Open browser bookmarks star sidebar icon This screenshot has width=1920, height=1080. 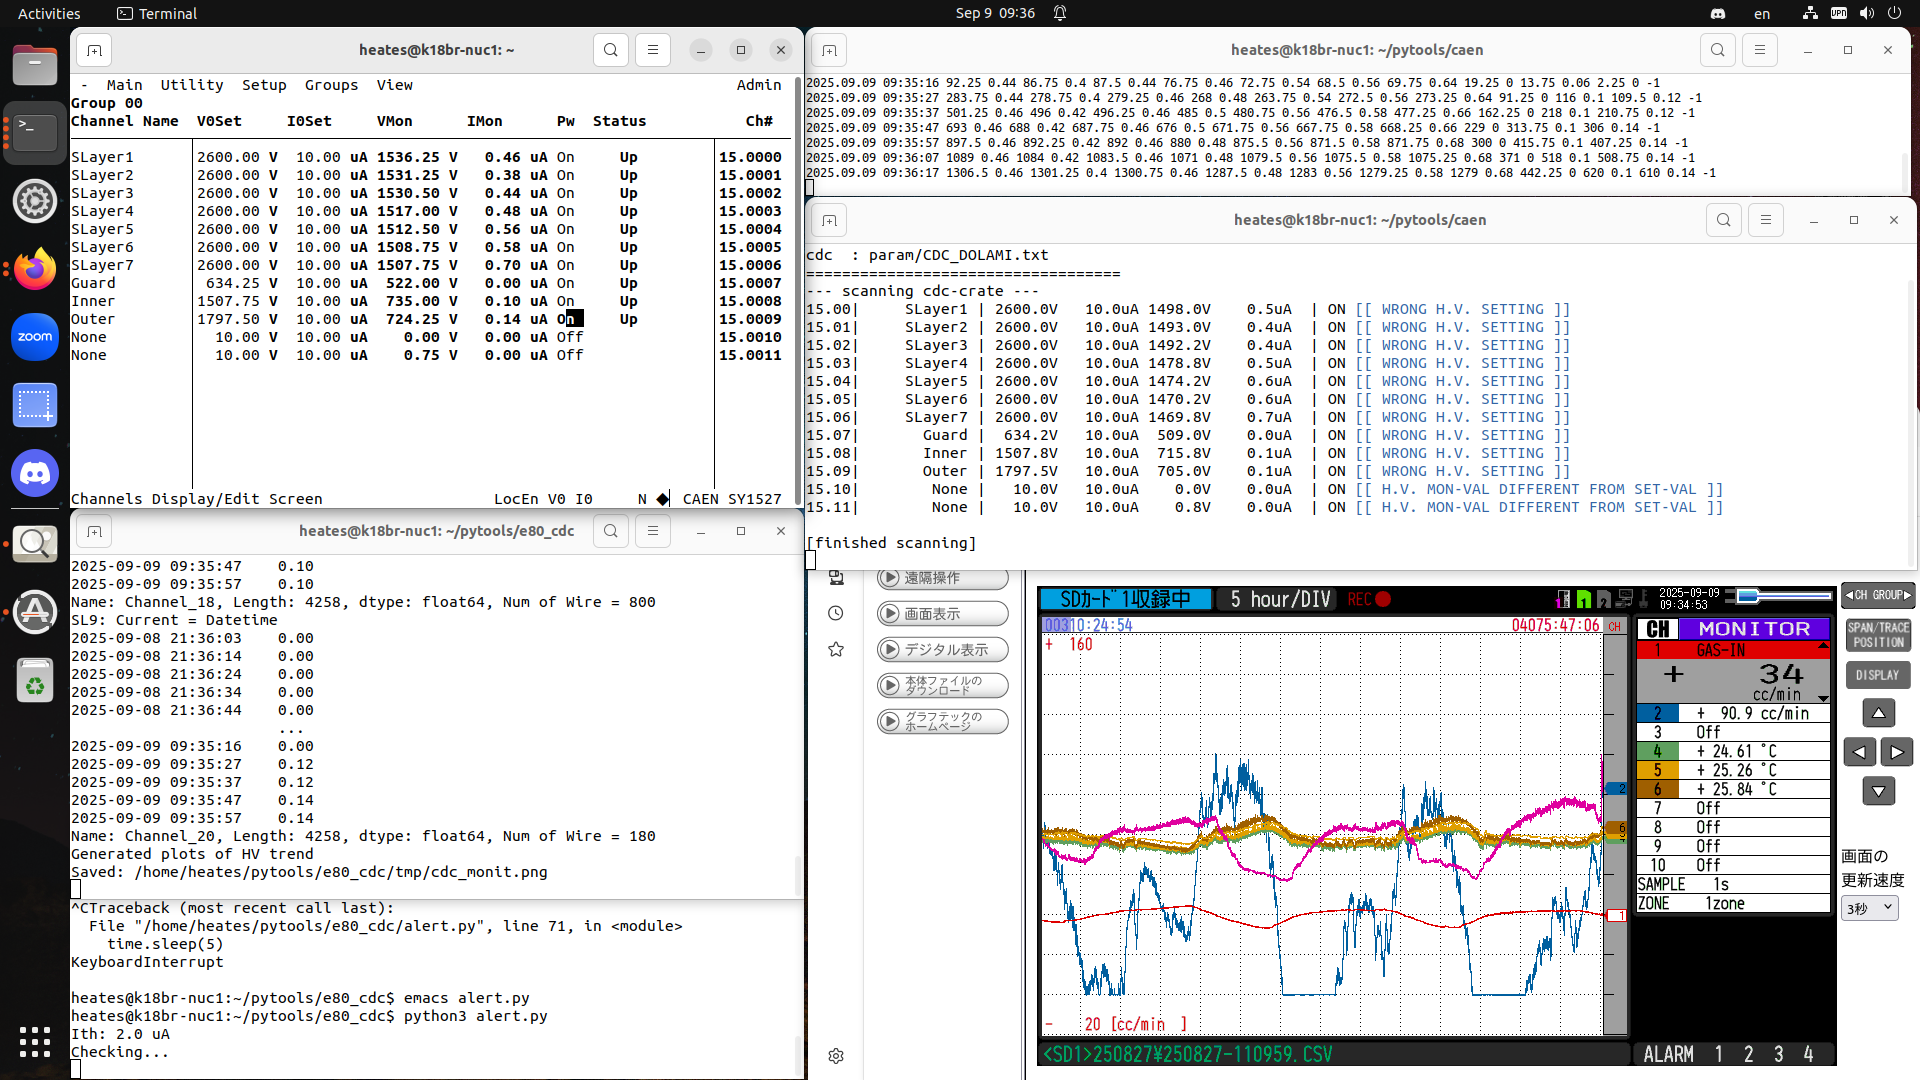tap(836, 649)
